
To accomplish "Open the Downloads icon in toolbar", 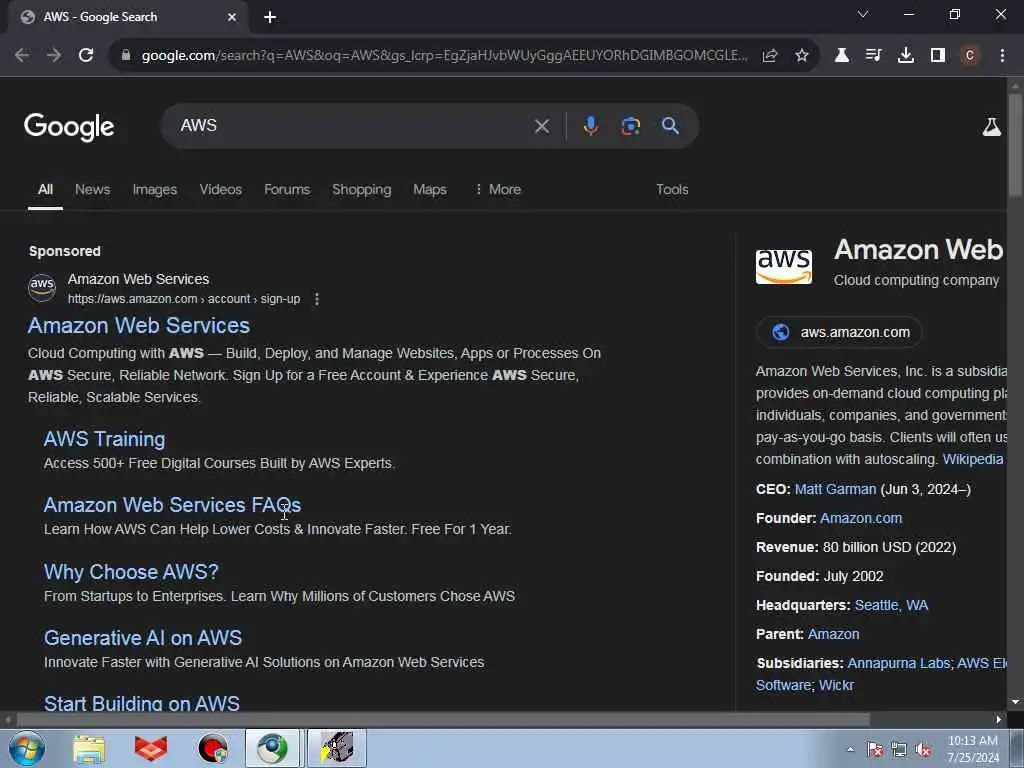I will pyautogui.click(x=906, y=56).
